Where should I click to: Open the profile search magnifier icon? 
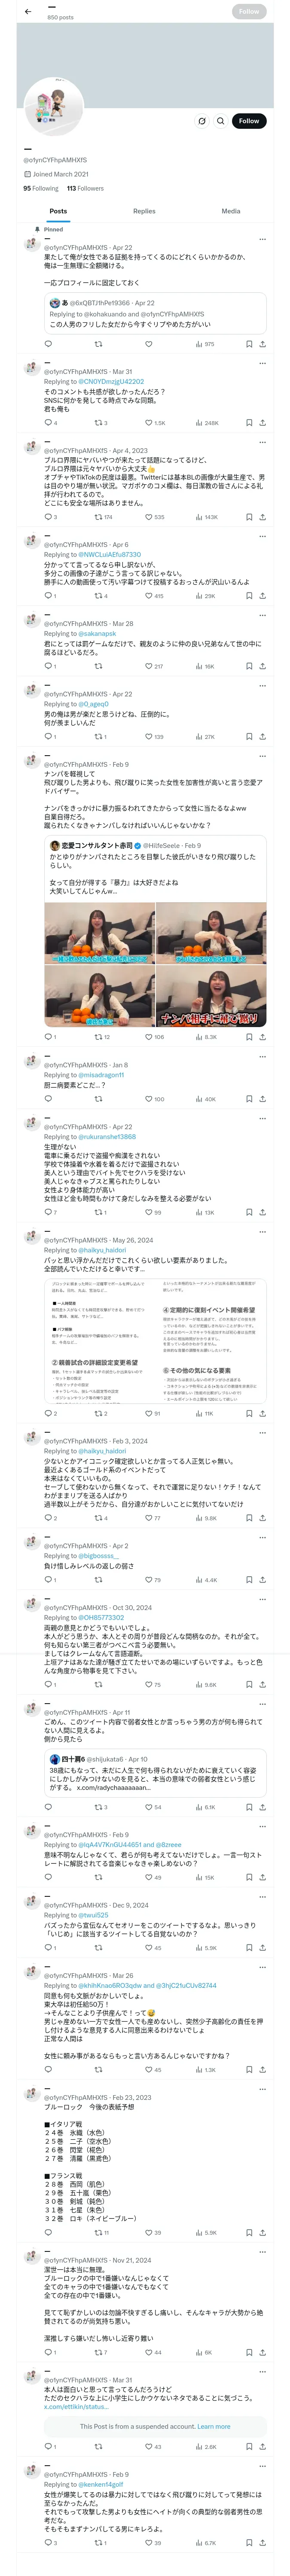pyautogui.click(x=221, y=121)
